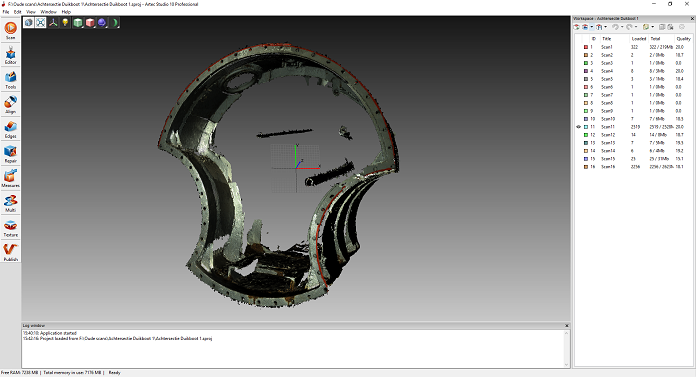Image resolution: width=696 pixels, height=377 pixels.
Task: Open the File menu
Action: pos(6,12)
